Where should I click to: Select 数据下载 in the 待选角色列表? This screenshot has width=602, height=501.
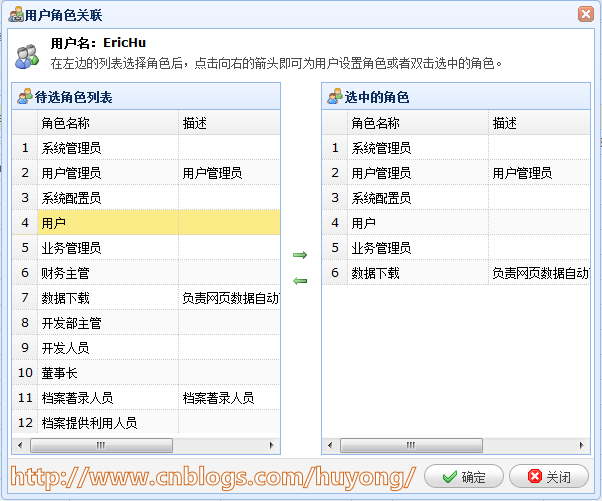pyautogui.click(x=65, y=298)
